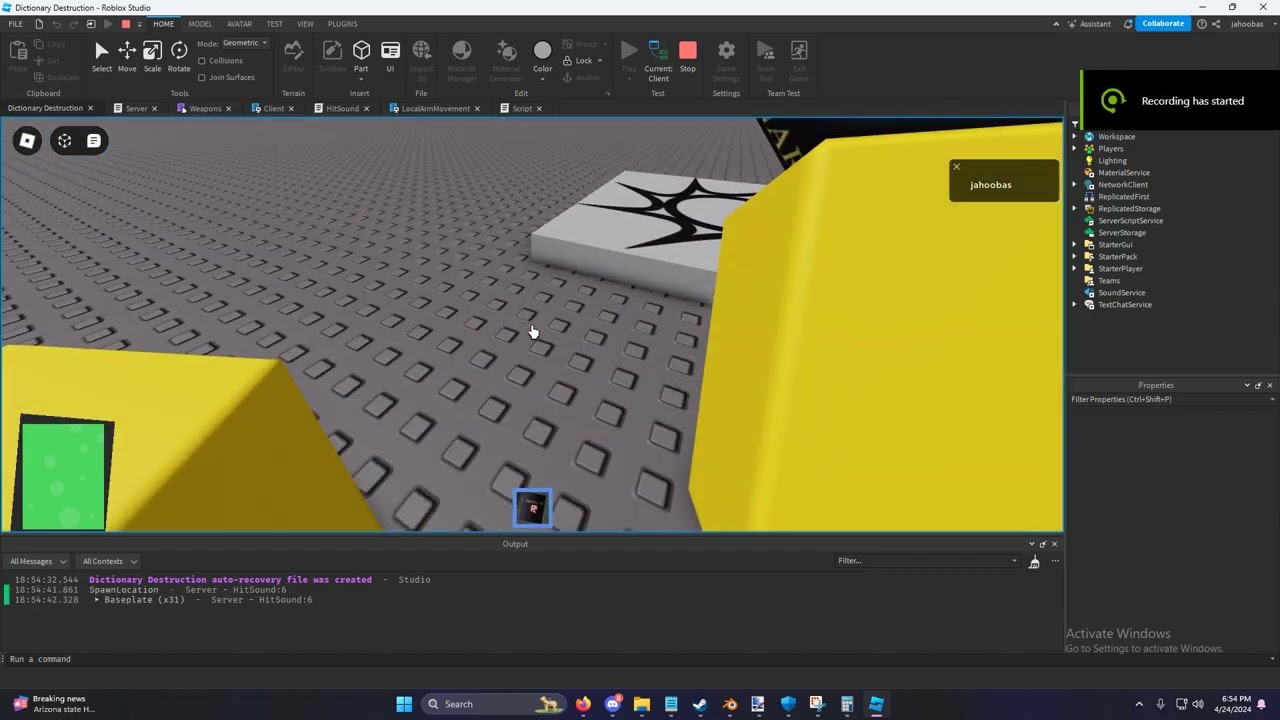
Task: Open the TEST ribbon tab
Action: [274, 24]
